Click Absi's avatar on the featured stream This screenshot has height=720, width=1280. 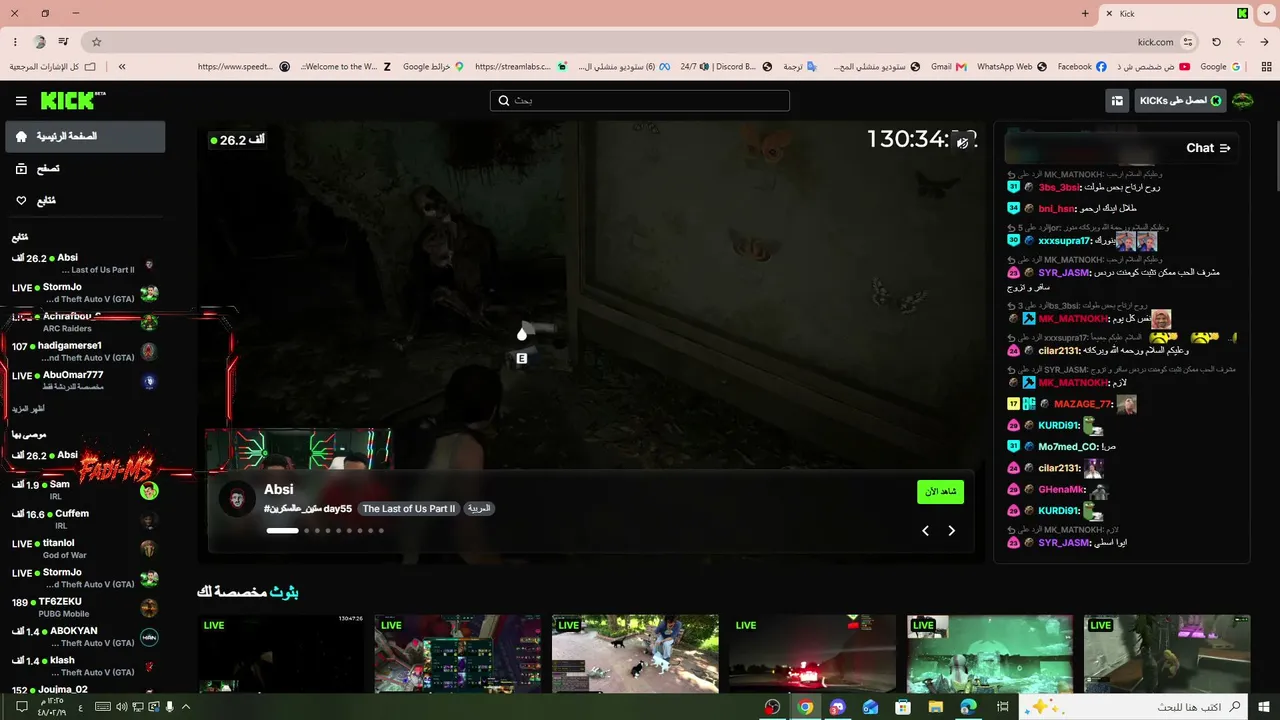(x=237, y=498)
